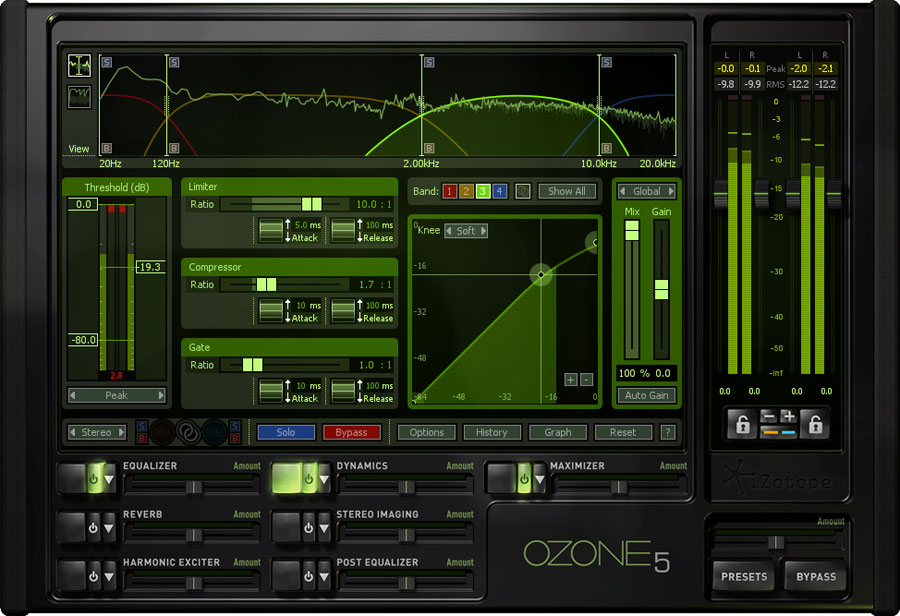
Task: Open Maximizer presets dropdown arrow
Action: pyautogui.click(x=540, y=479)
